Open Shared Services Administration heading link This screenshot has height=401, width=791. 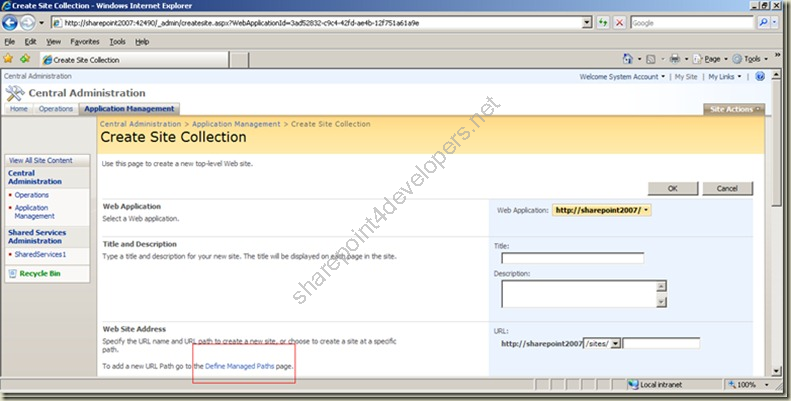point(37,237)
